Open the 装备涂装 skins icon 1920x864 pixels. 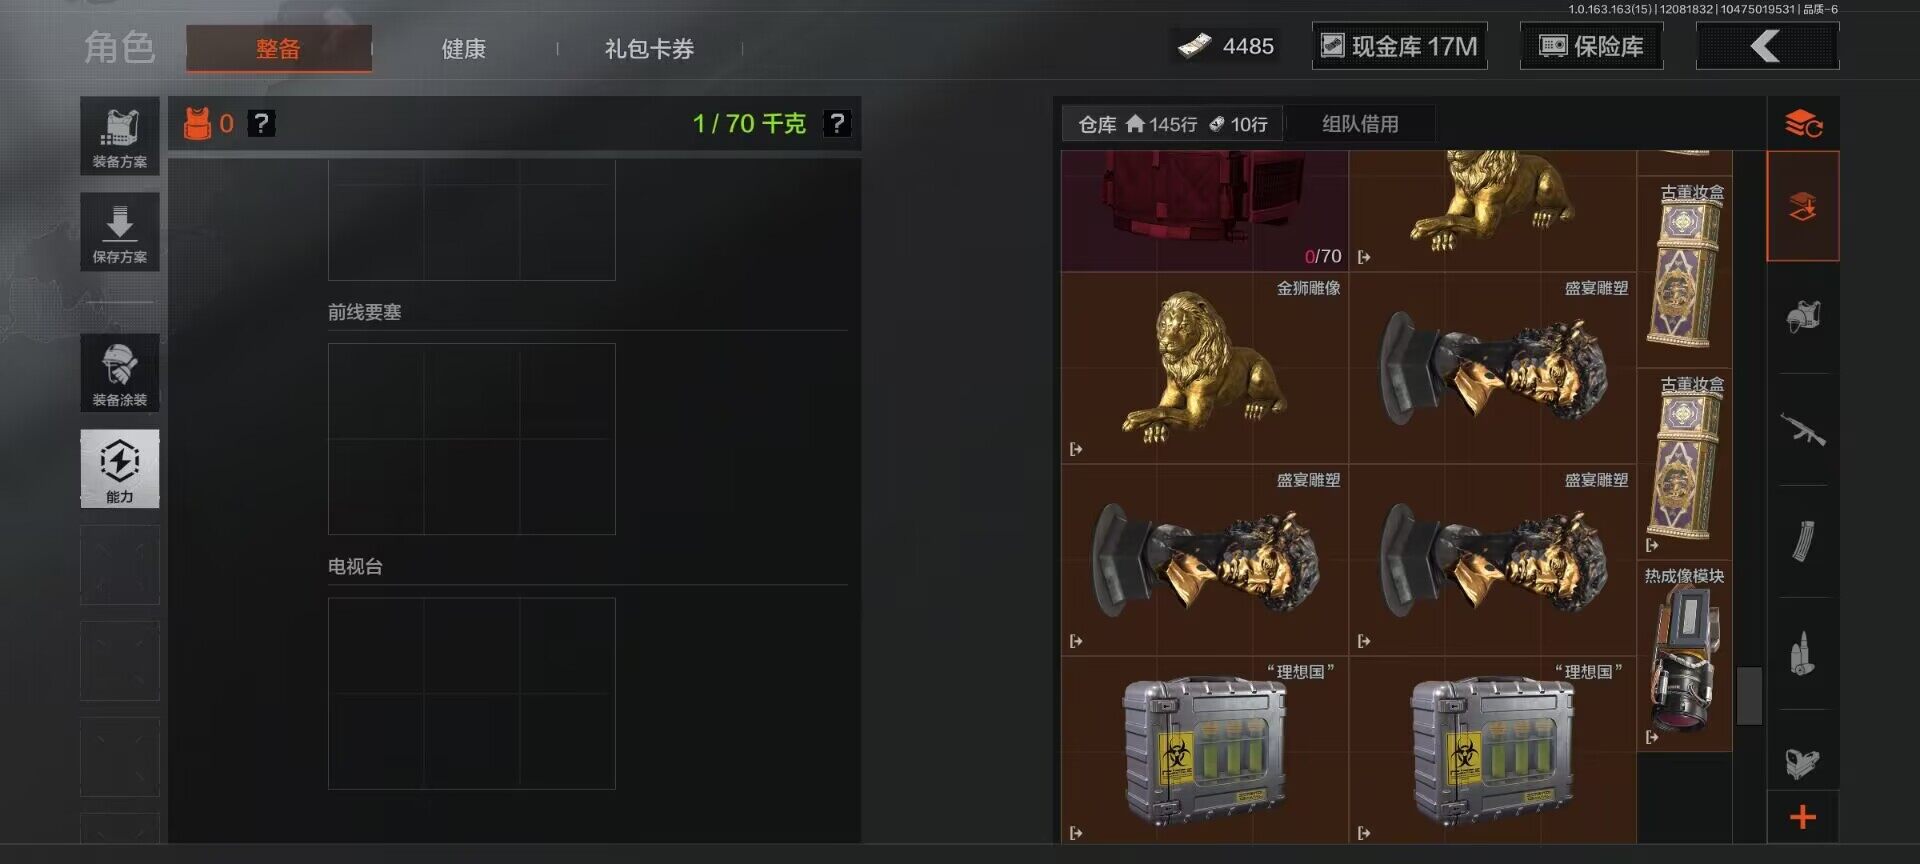pyautogui.click(x=120, y=373)
